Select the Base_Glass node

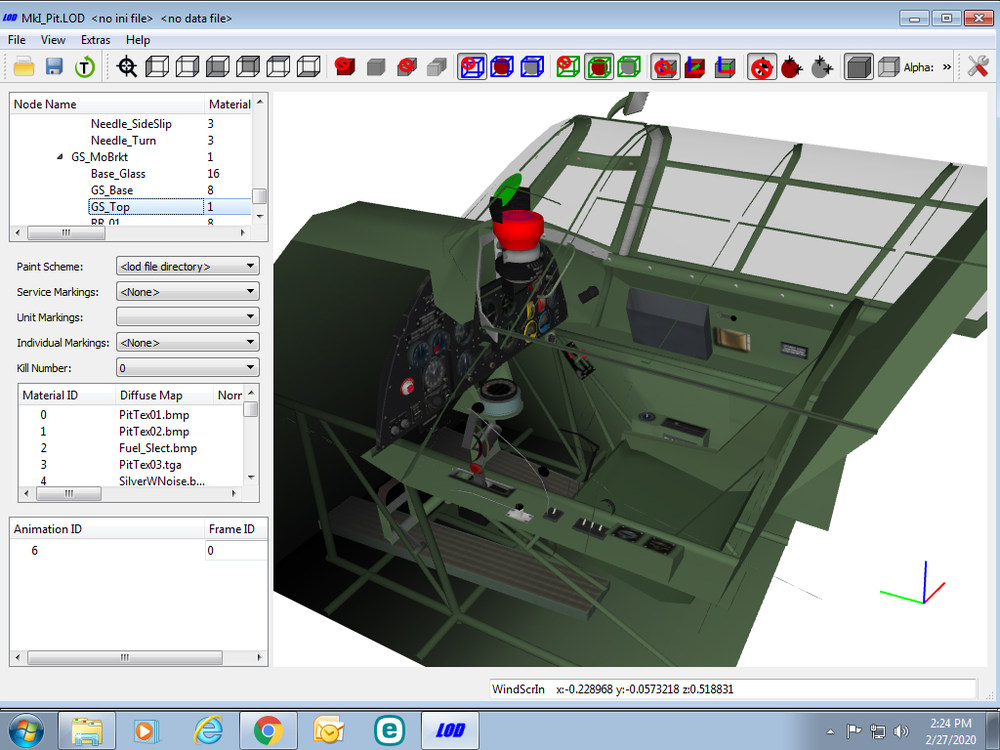click(118, 173)
